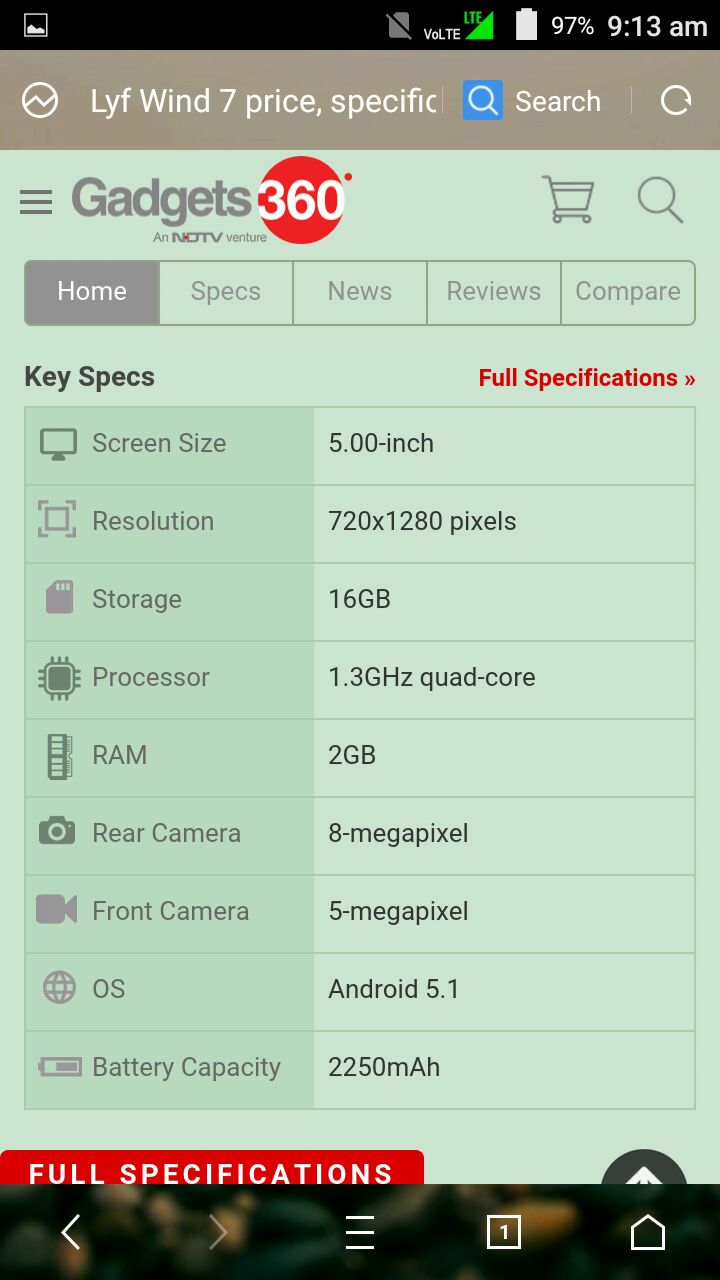Open the hamburger menu beside Gadgets 360 logo
This screenshot has height=1280, width=720.
coord(36,202)
